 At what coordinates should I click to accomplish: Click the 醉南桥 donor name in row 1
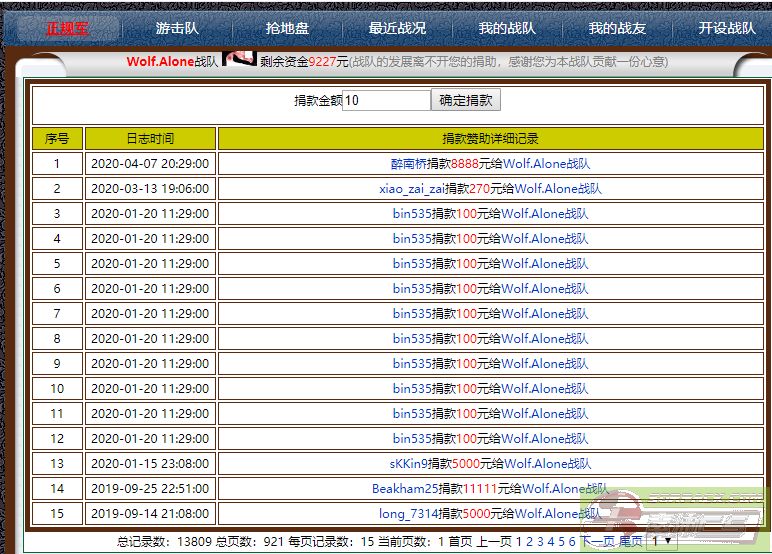point(410,164)
